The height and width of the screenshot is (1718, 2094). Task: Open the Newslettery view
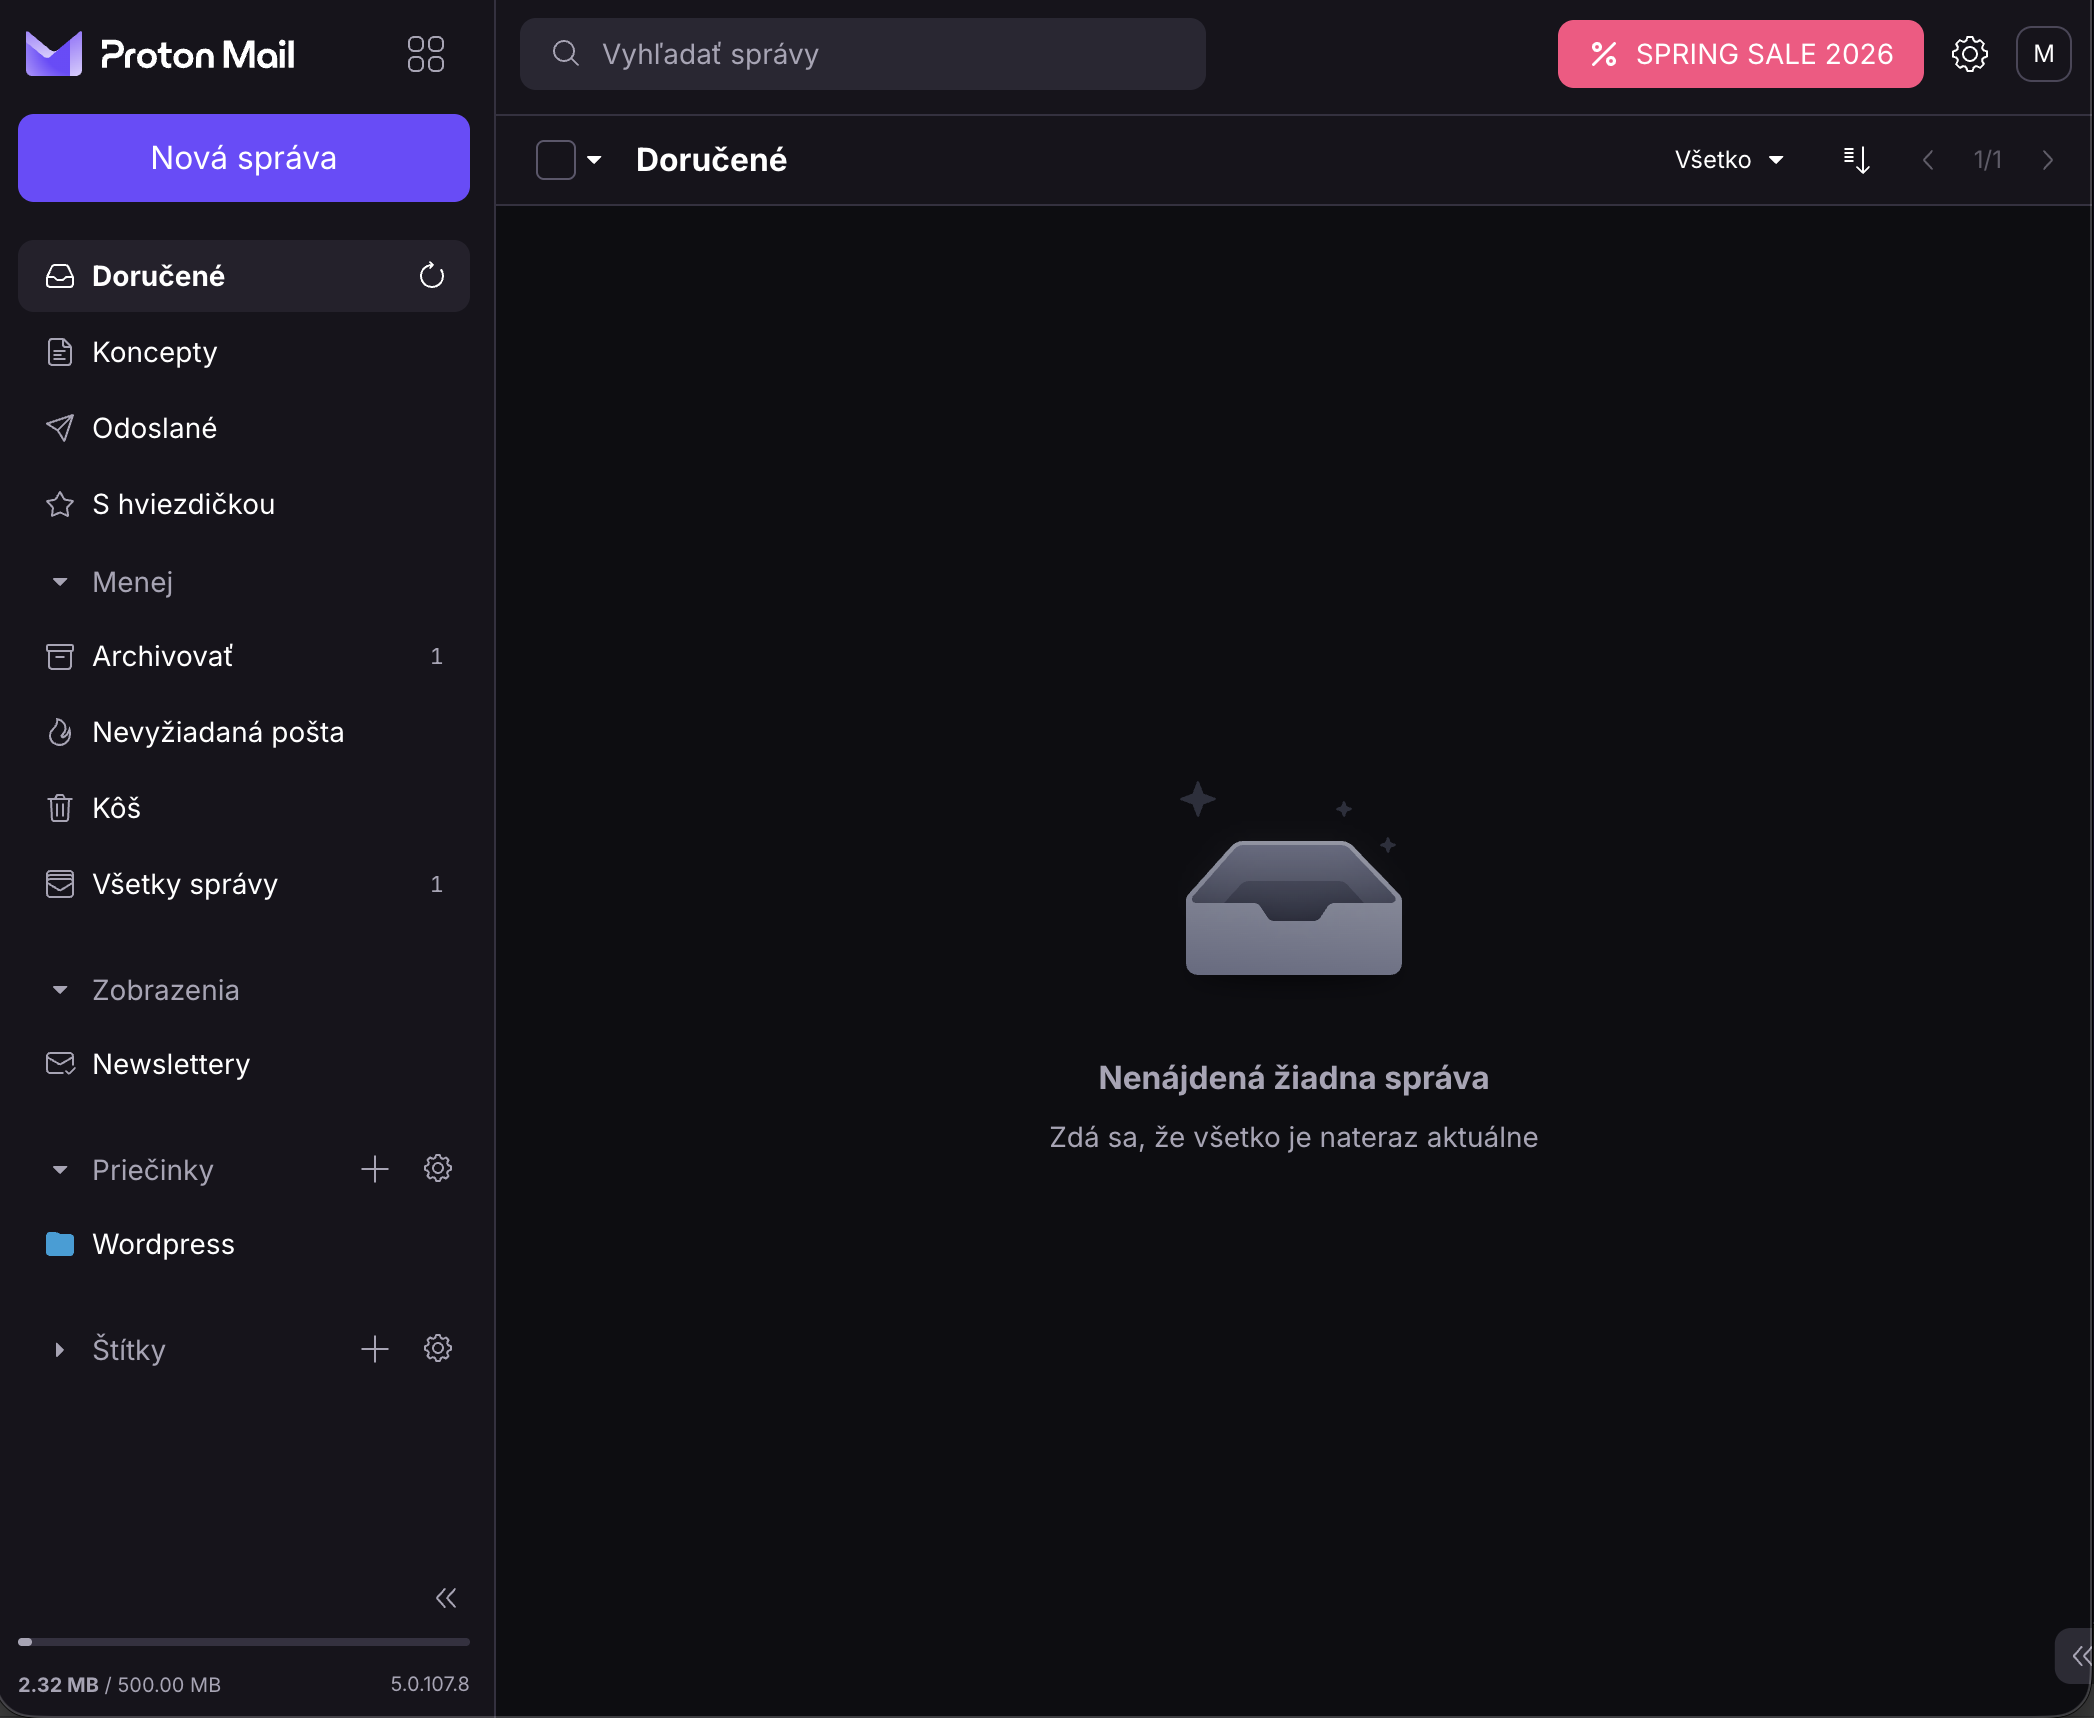[x=243, y=1064]
